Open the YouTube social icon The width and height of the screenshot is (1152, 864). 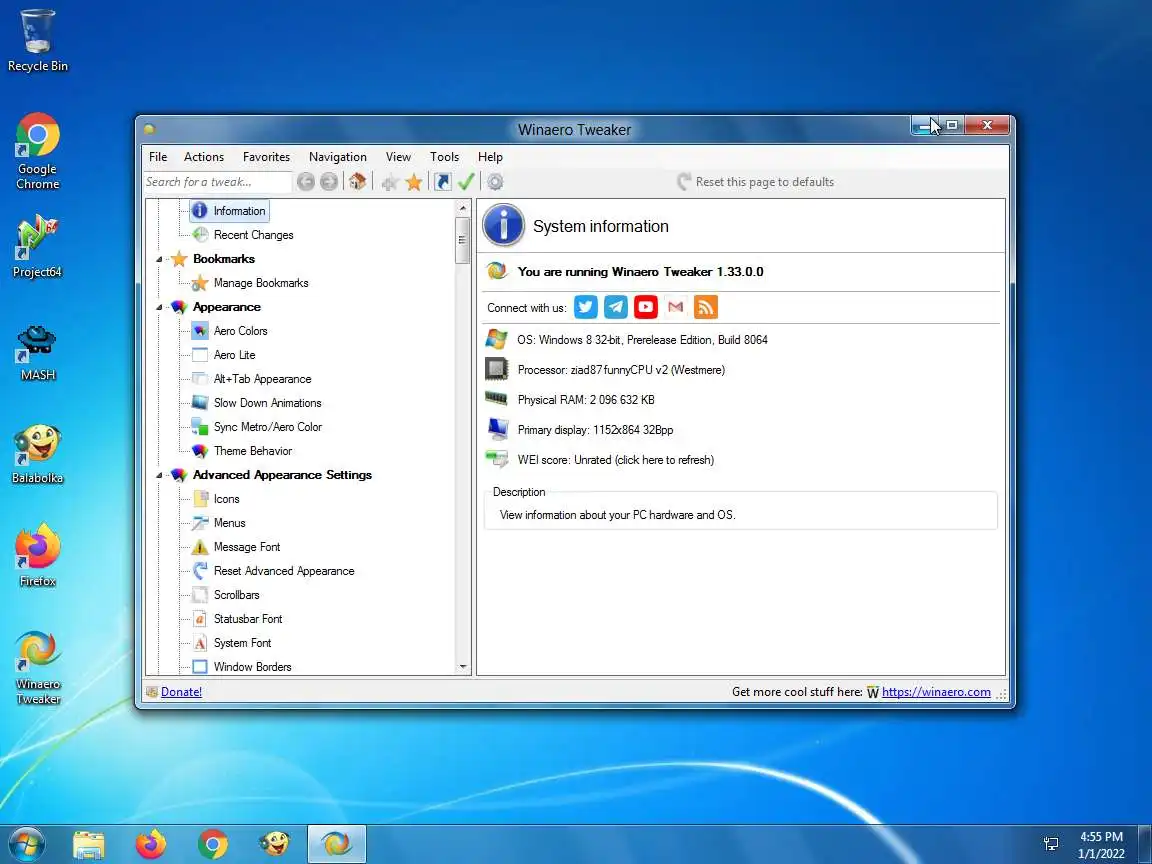coord(646,307)
